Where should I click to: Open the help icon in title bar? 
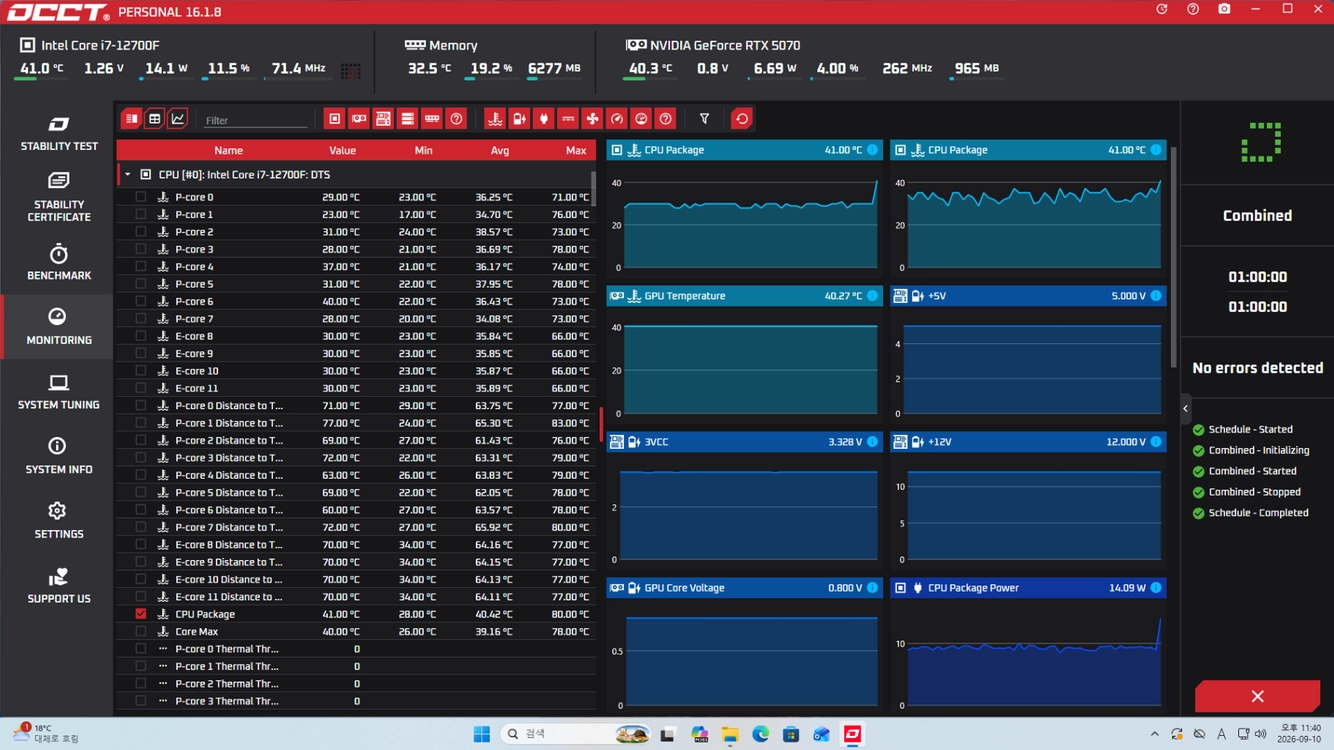[x=1193, y=10]
